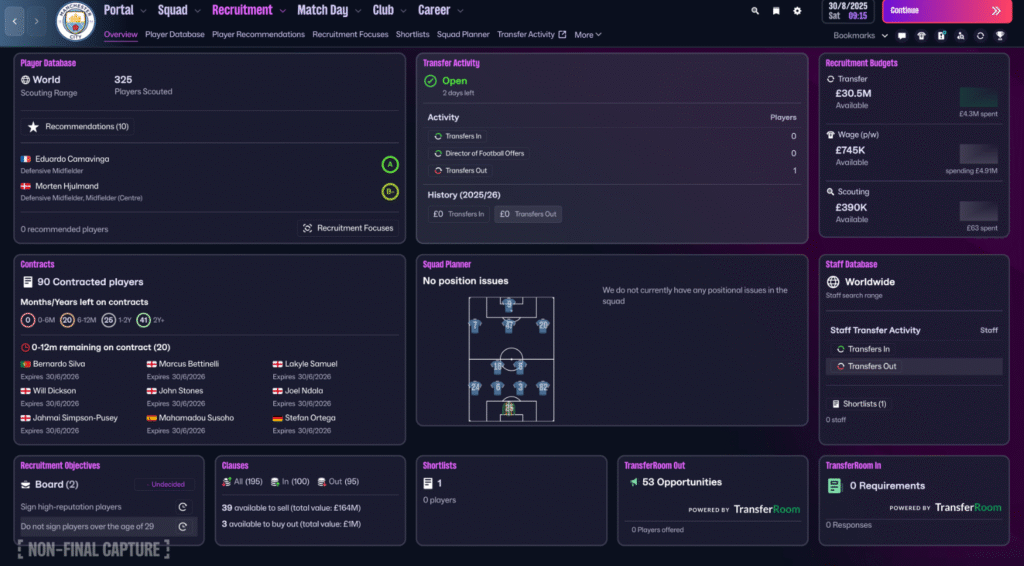Viewport: 1024px width, 566px height.
Task: Click the refresh icon beside 'Sign high-reputation players'
Action: 183,508
